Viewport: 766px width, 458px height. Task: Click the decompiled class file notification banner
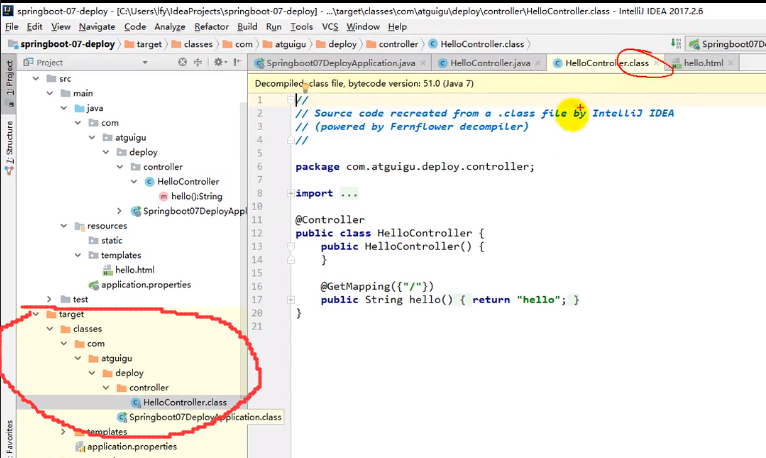coord(507,83)
